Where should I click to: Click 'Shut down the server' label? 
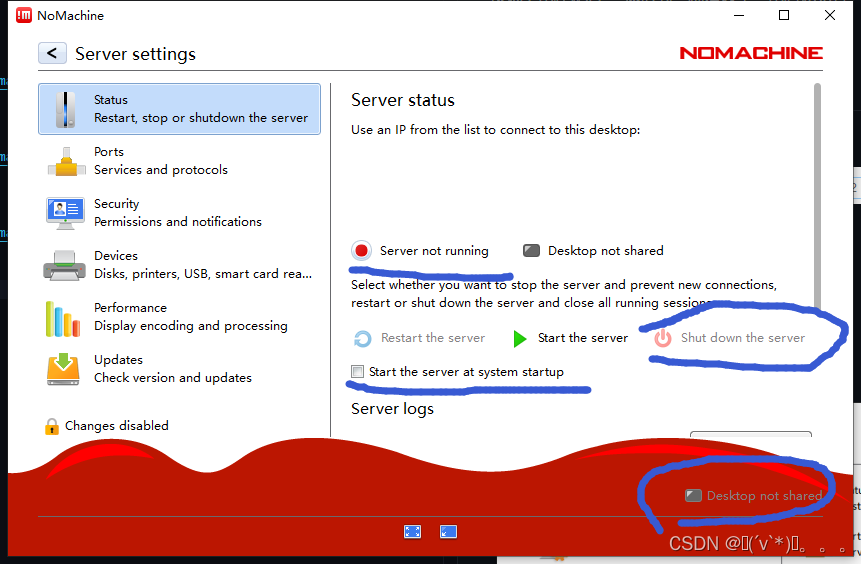pos(743,338)
